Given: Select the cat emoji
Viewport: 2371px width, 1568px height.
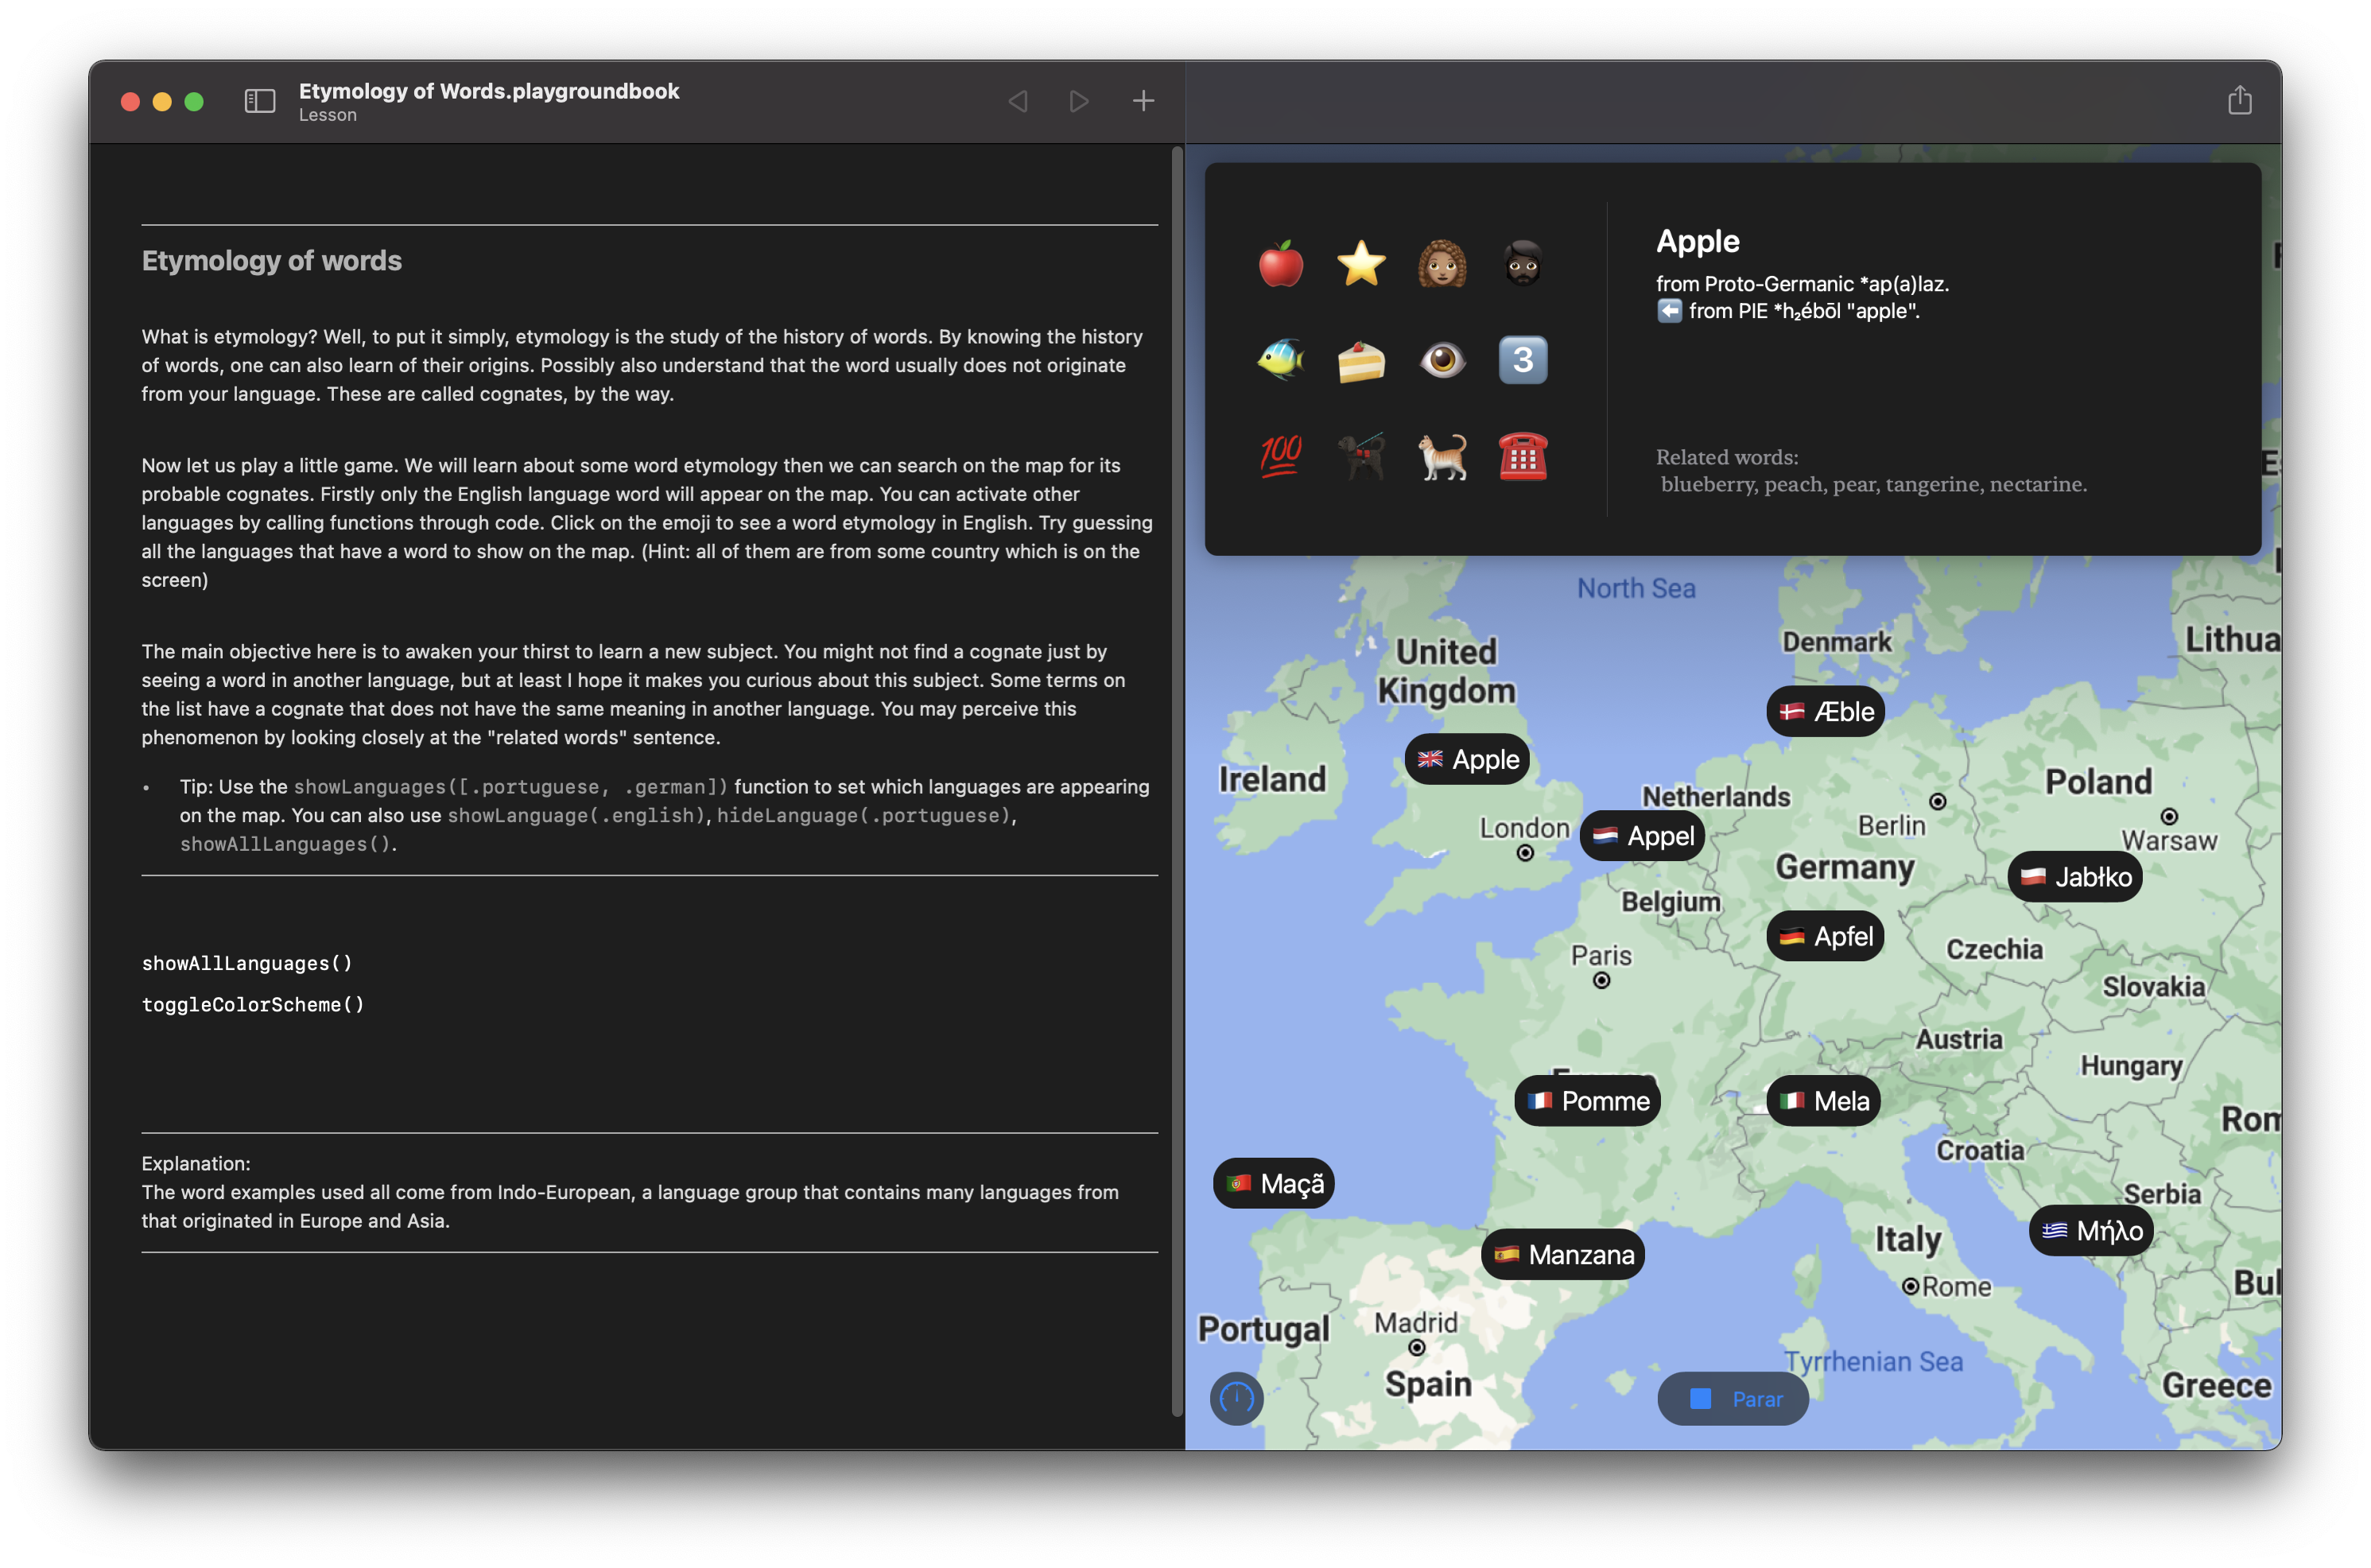Looking at the screenshot, I should point(1442,457).
